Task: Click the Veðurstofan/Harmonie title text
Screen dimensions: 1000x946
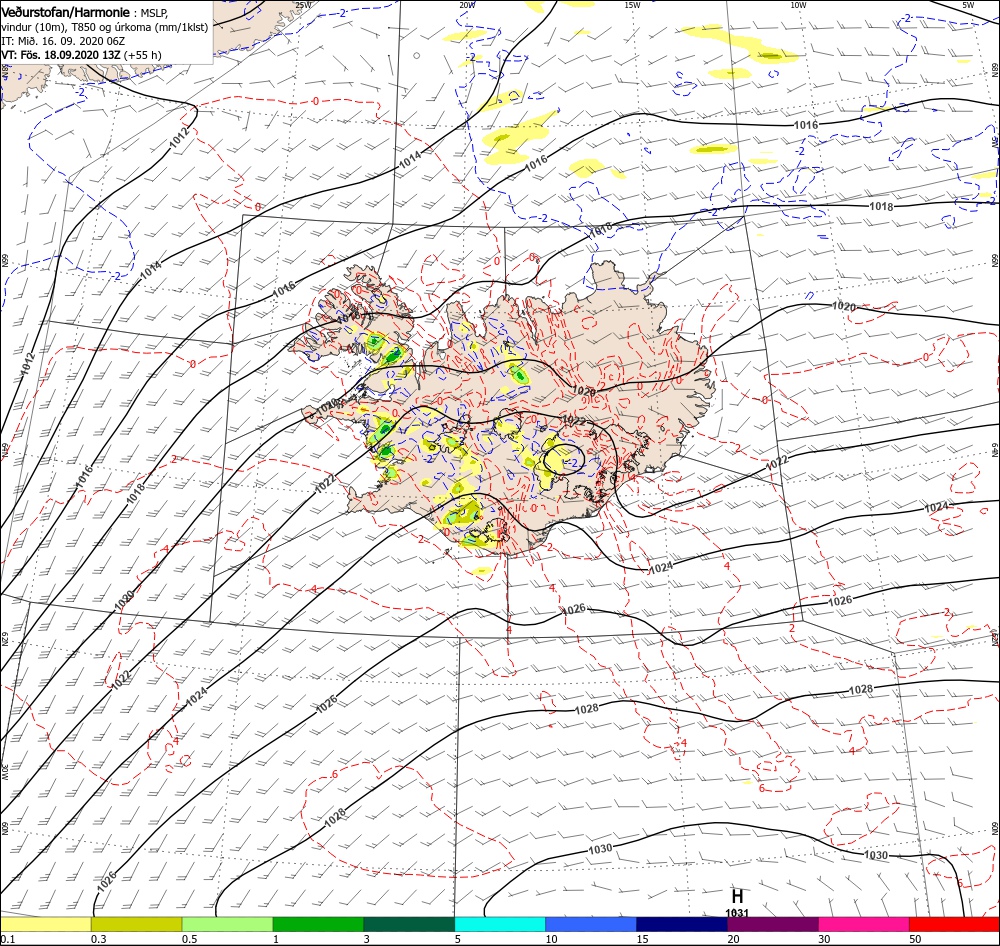Action: (x=66, y=12)
